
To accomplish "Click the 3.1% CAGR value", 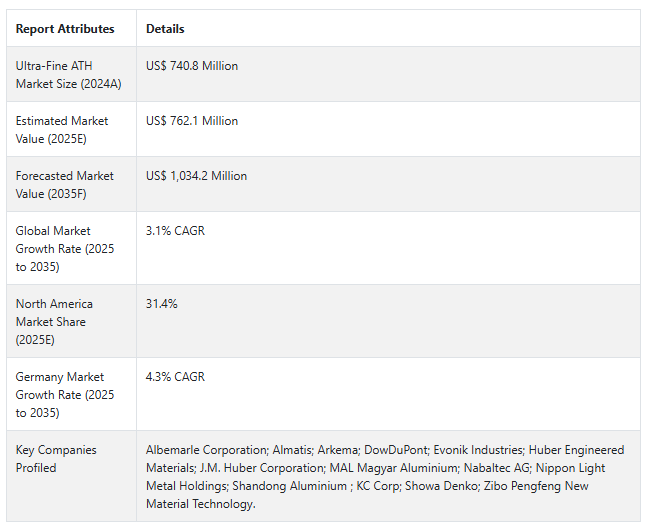I will tap(175, 231).
